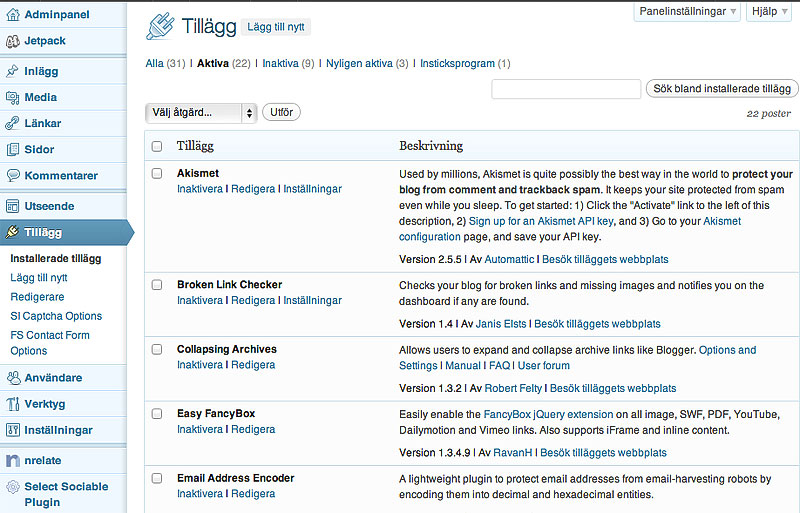Check the Easy FancyBox checkbox
The width and height of the screenshot is (800, 513).
[x=157, y=414]
